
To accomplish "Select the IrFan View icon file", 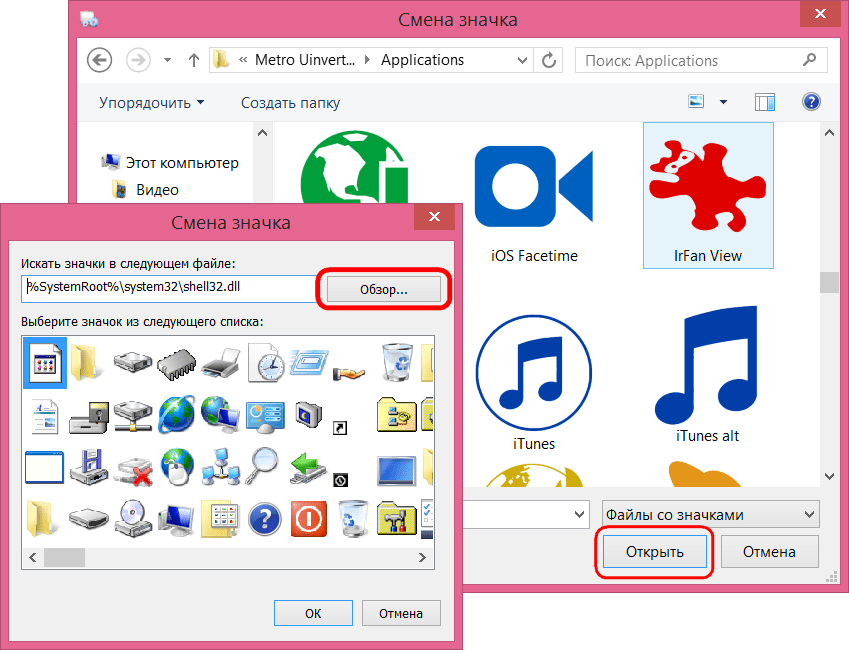I will coord(708,195).
